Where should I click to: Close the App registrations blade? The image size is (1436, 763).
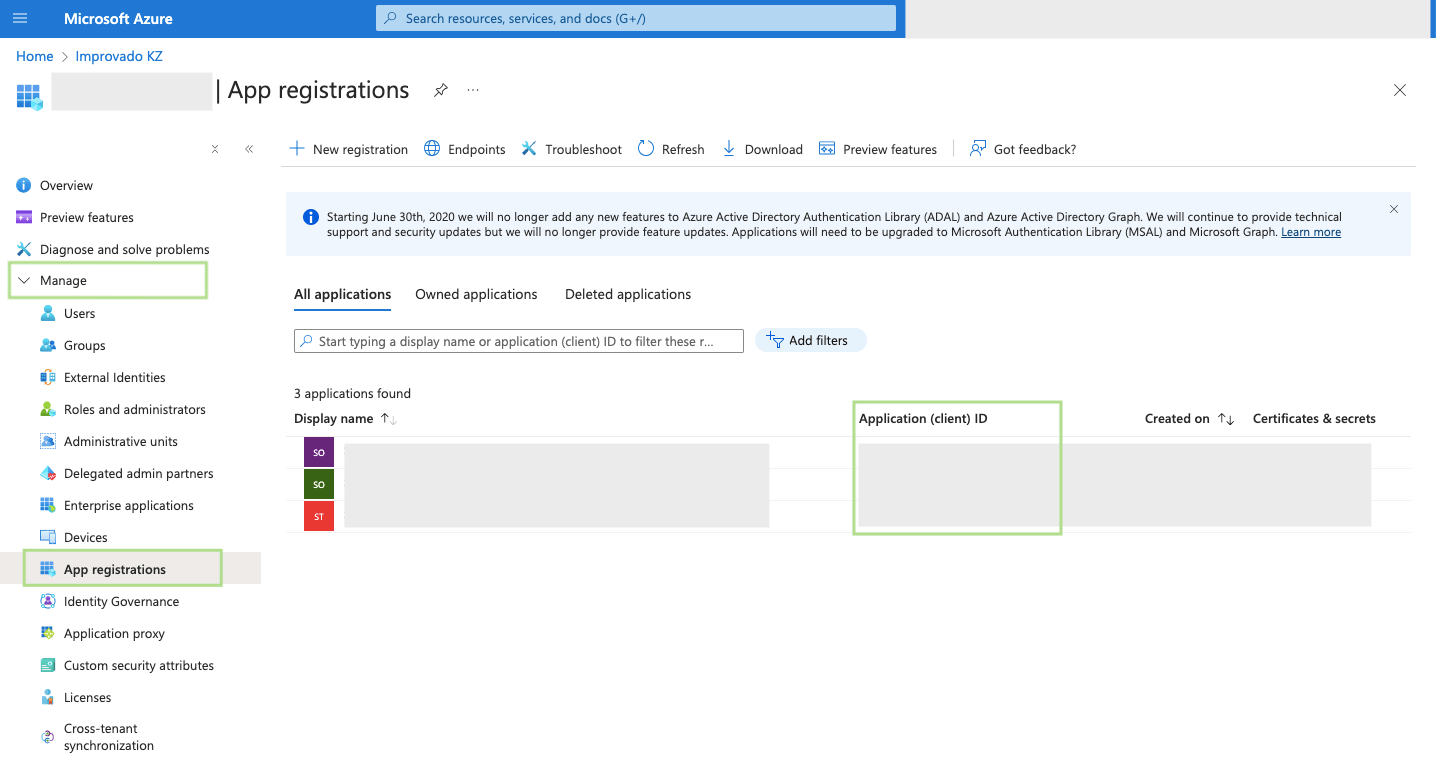pos(1400,90)
